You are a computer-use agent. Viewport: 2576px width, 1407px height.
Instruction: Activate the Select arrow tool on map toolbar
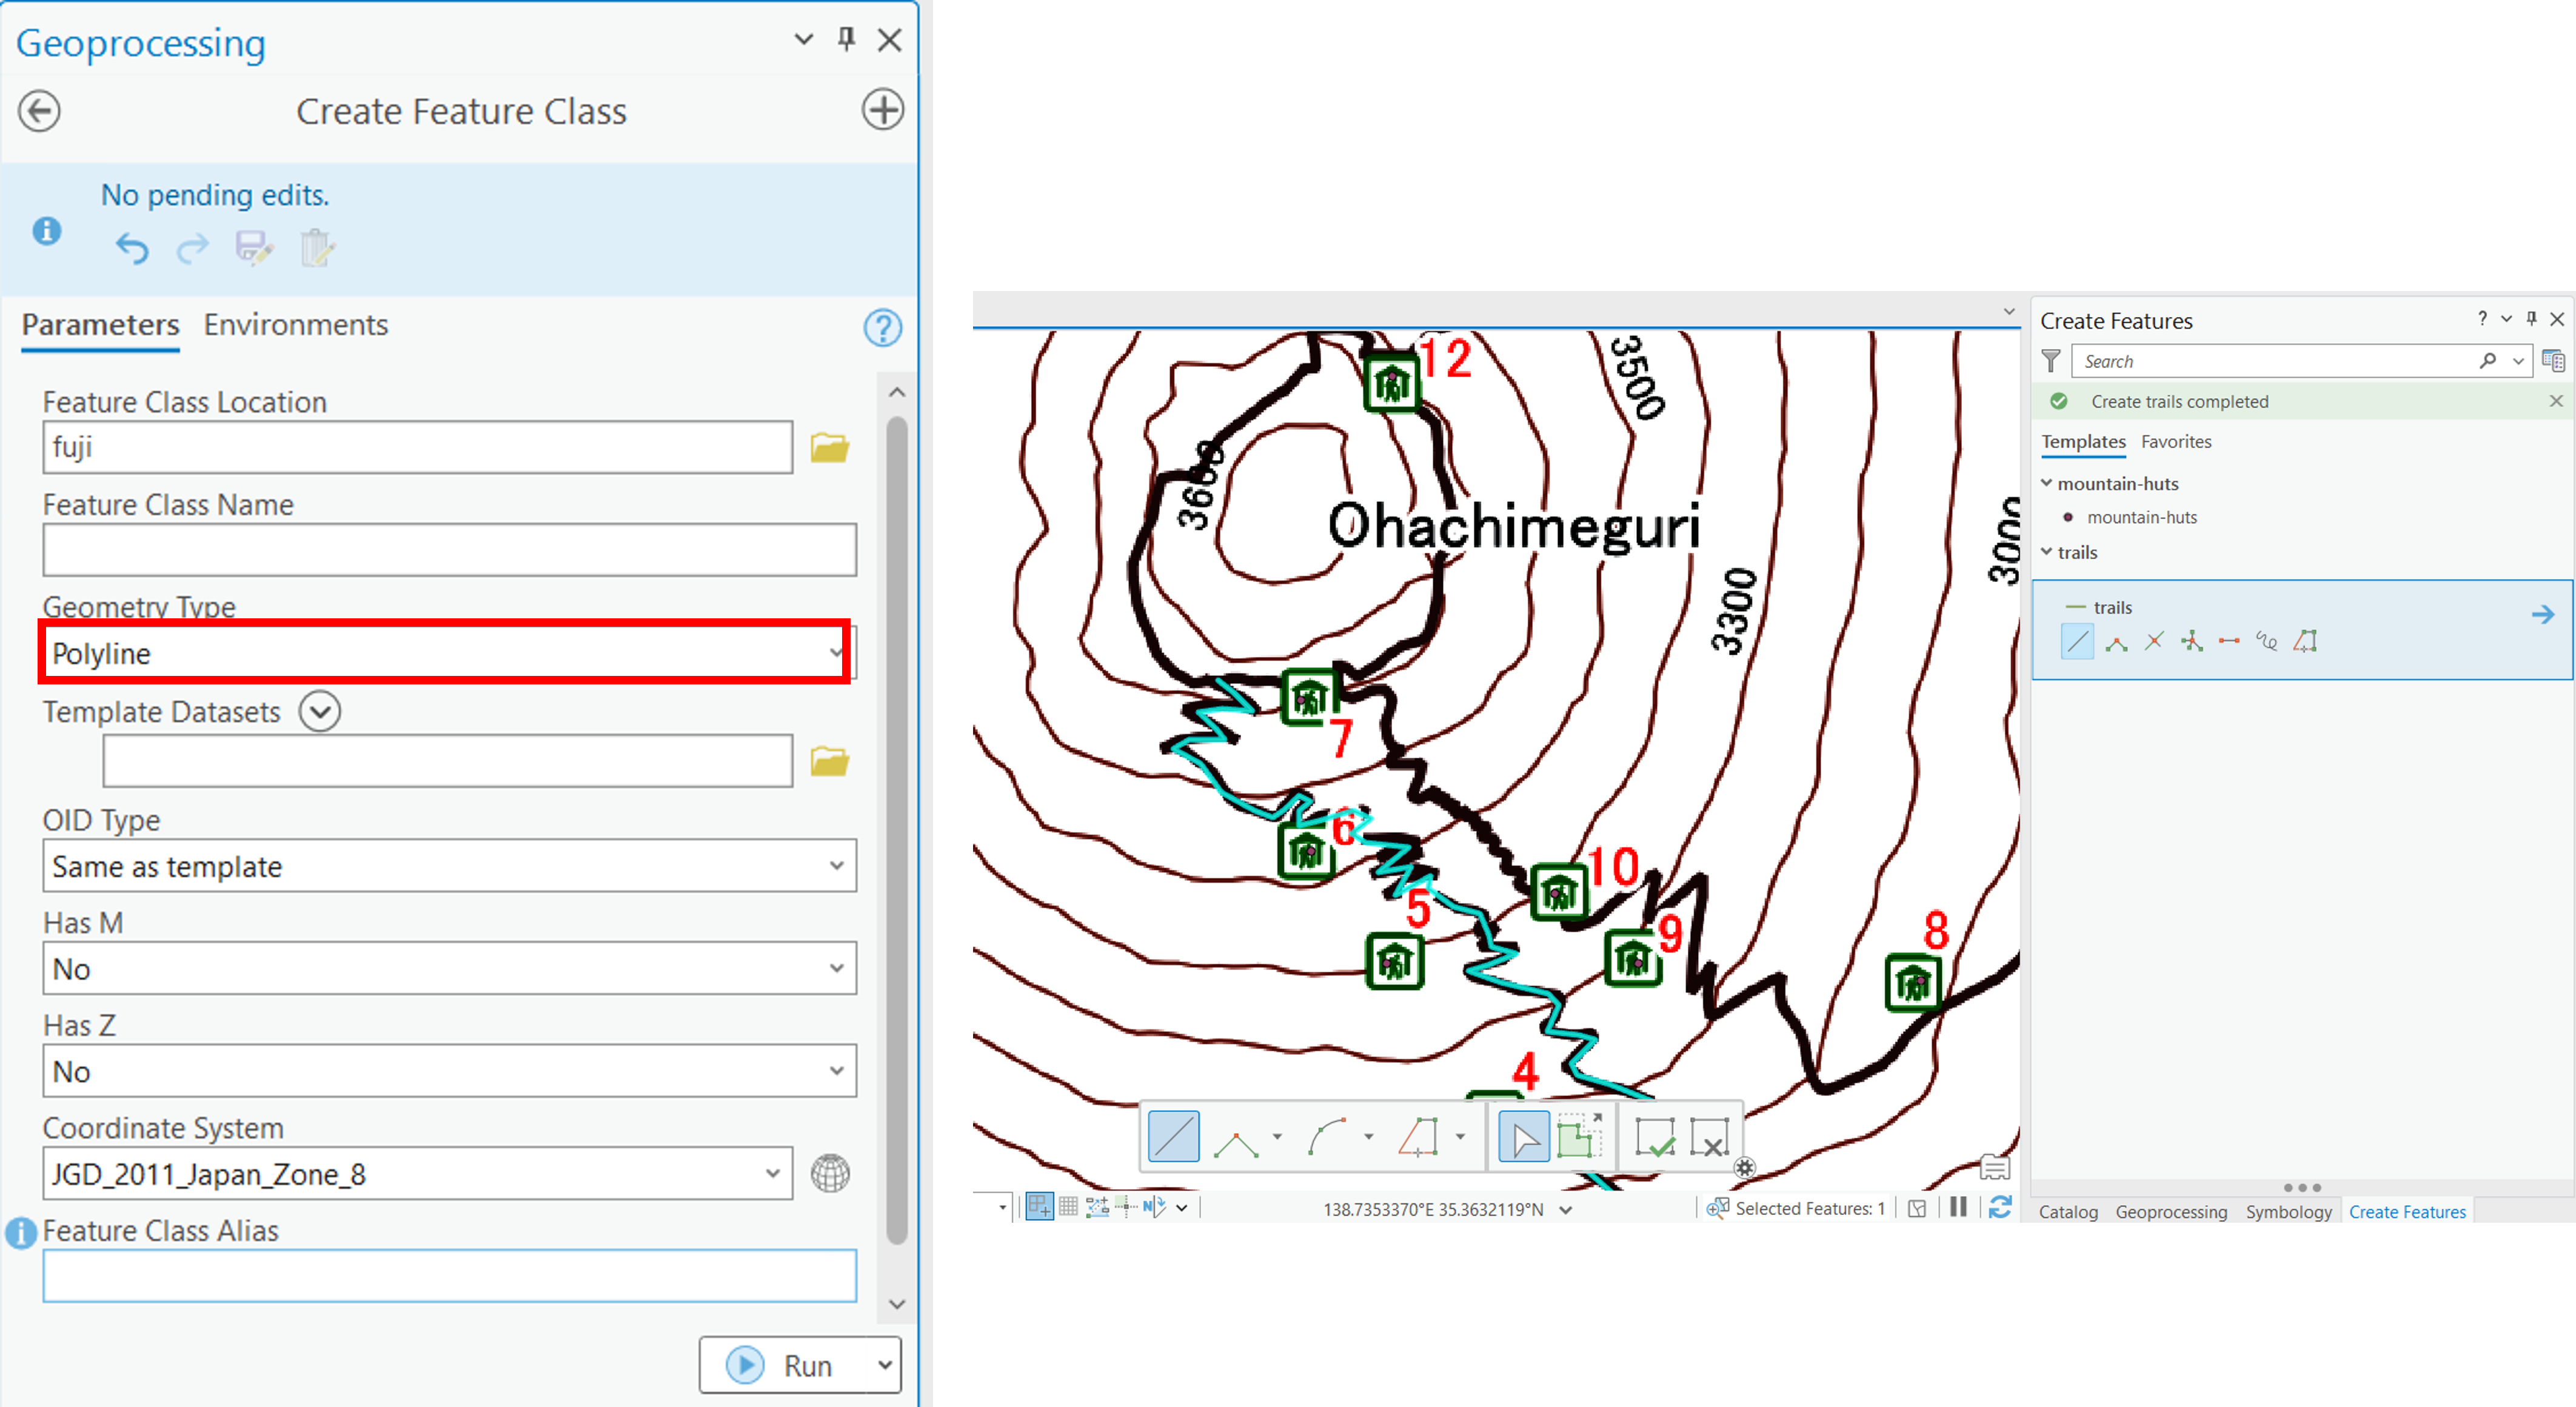(x=1524, y=1137)
